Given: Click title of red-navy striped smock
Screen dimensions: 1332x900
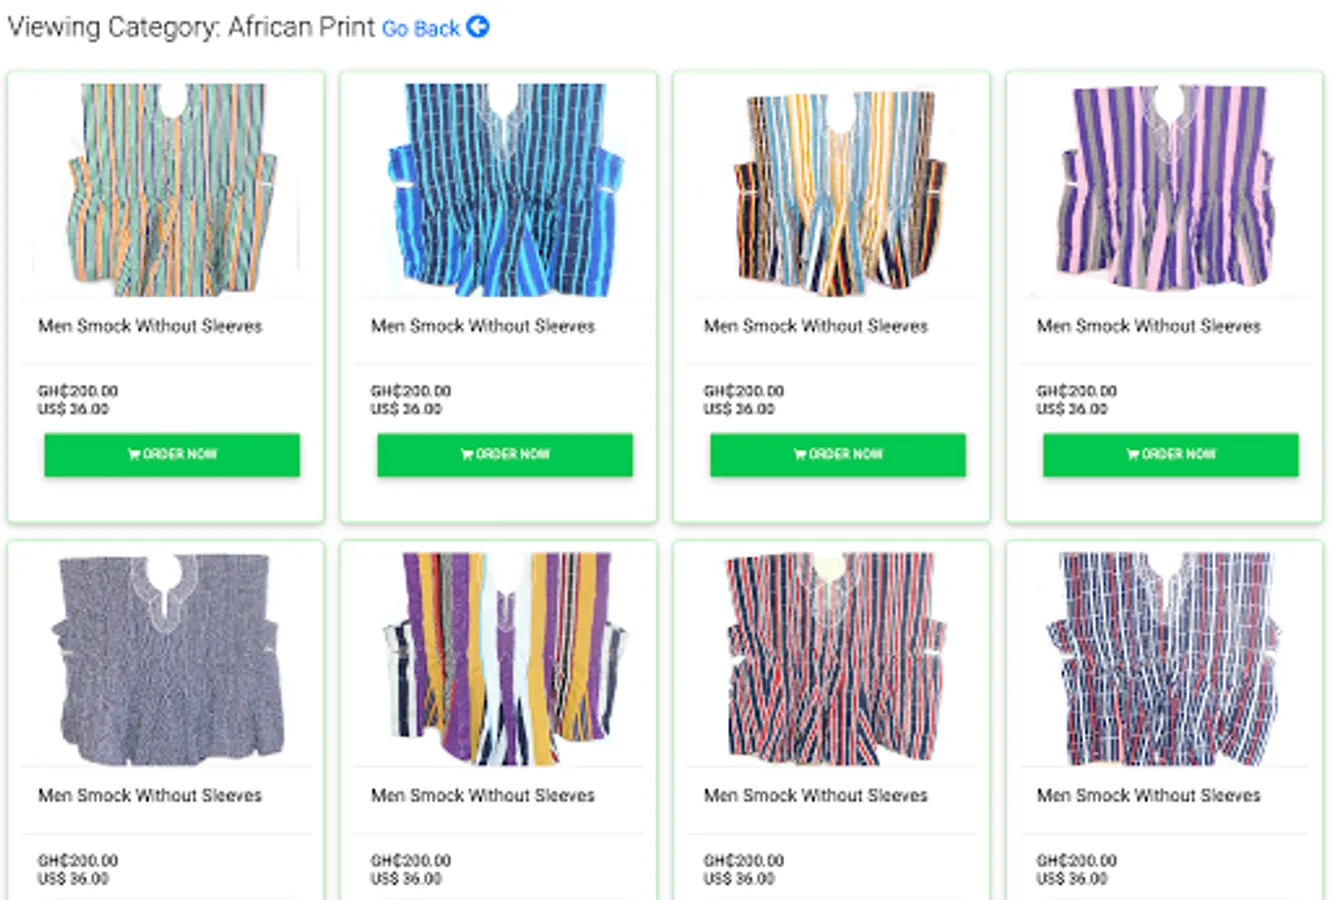Looking at the screenshot, I should (x=816, y=795).
